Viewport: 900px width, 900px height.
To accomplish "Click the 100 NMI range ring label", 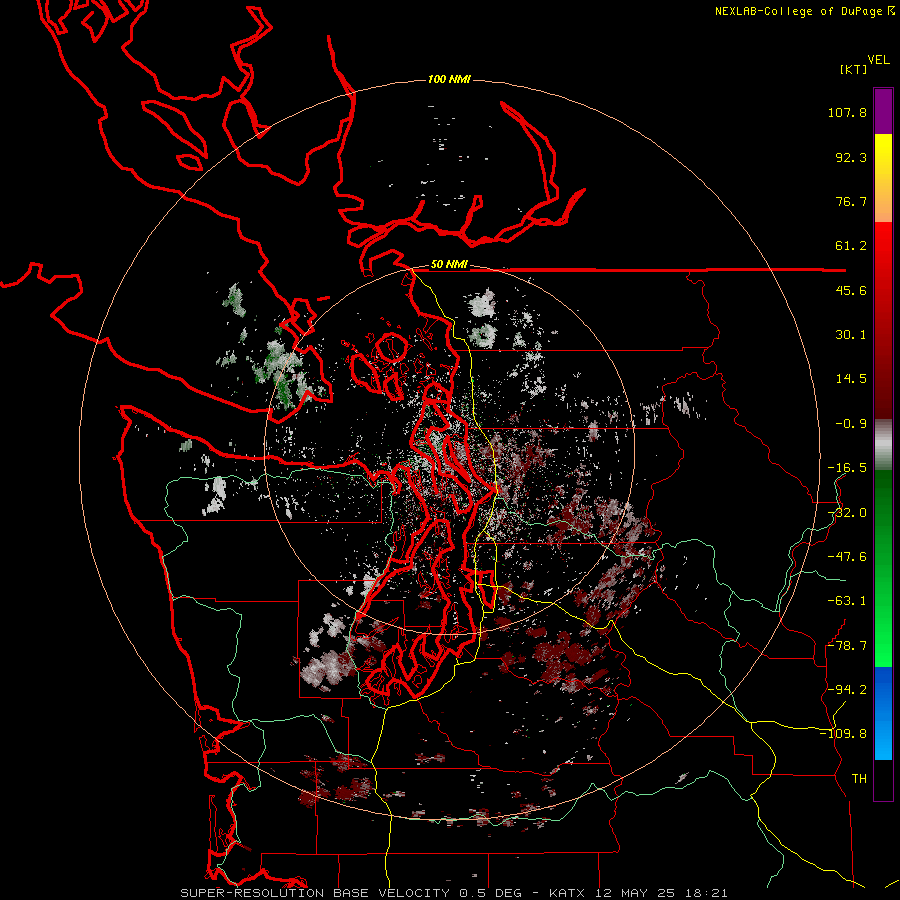I will click(x=449, y=79).
